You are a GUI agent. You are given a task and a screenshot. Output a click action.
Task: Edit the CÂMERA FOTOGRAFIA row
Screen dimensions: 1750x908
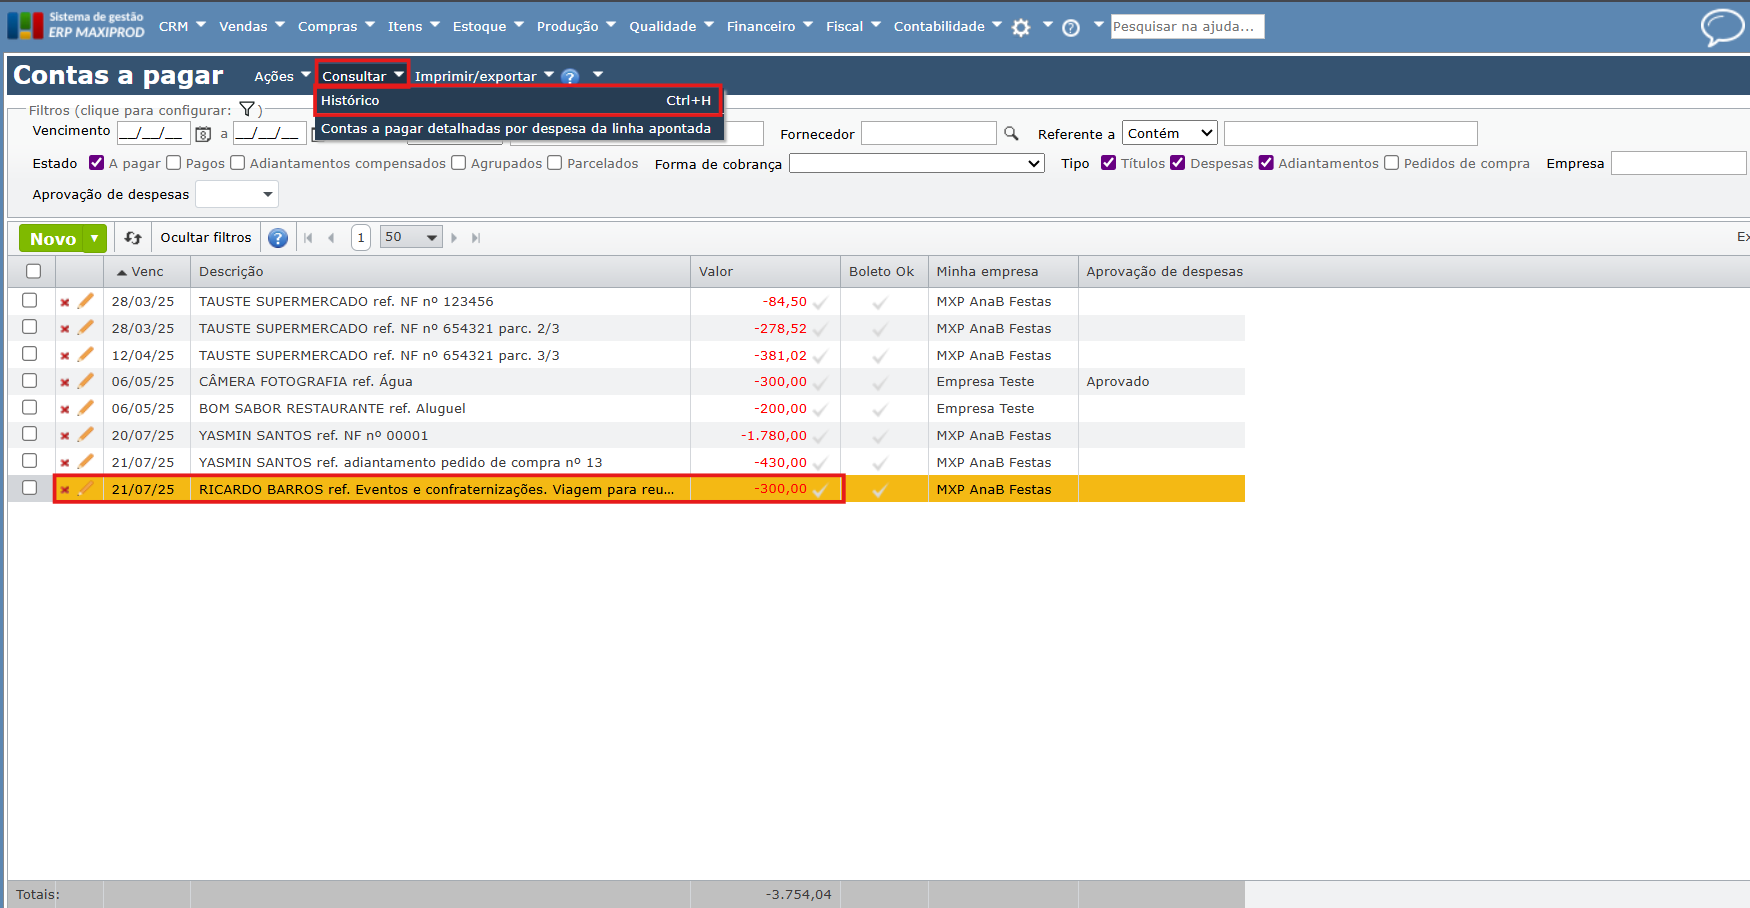point(86,381)
